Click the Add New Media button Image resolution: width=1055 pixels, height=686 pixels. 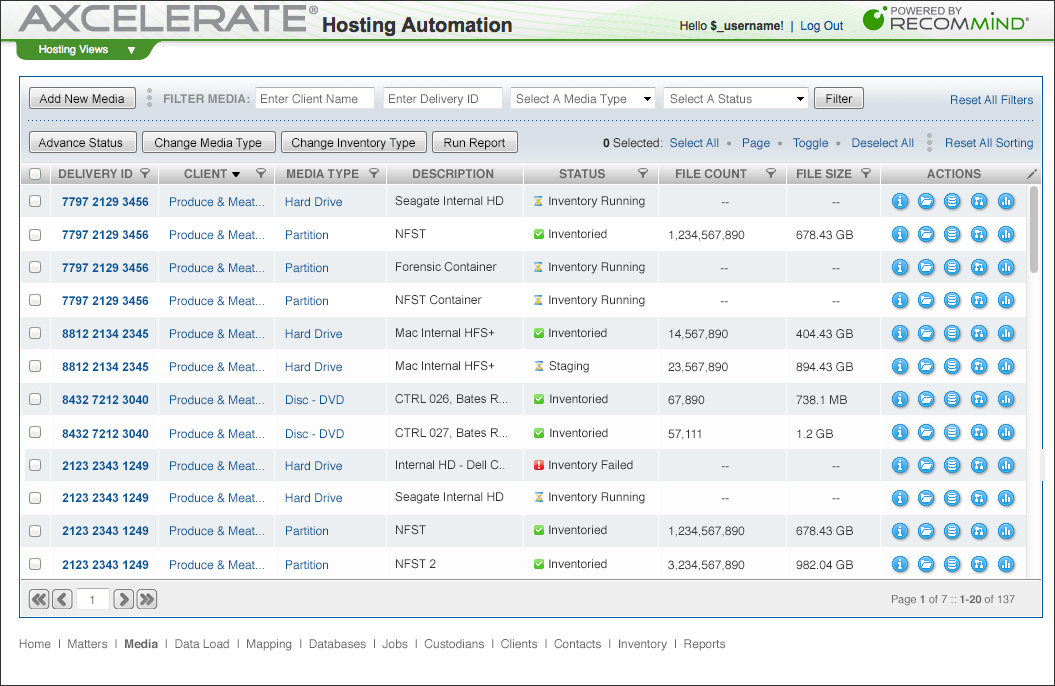pos(82,99)
